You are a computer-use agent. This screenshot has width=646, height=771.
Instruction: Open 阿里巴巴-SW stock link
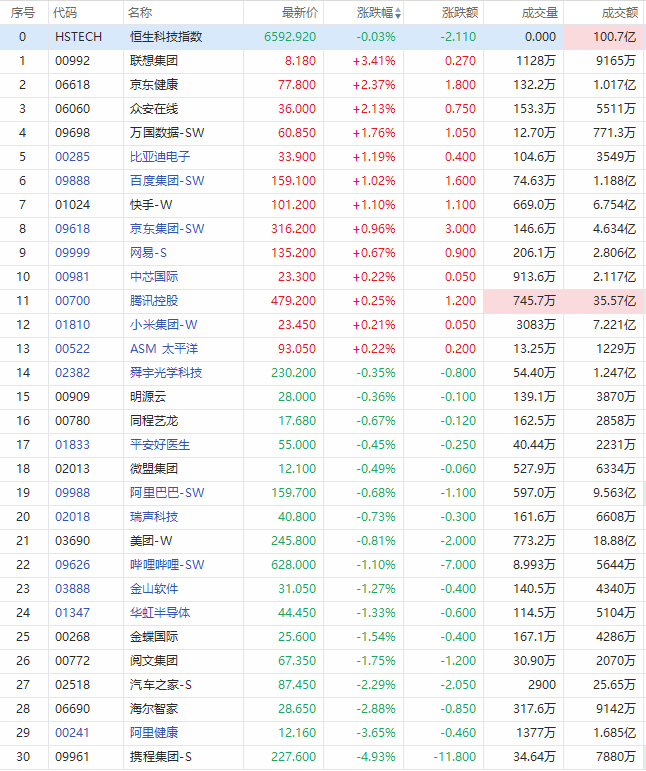tap(167, 493)
